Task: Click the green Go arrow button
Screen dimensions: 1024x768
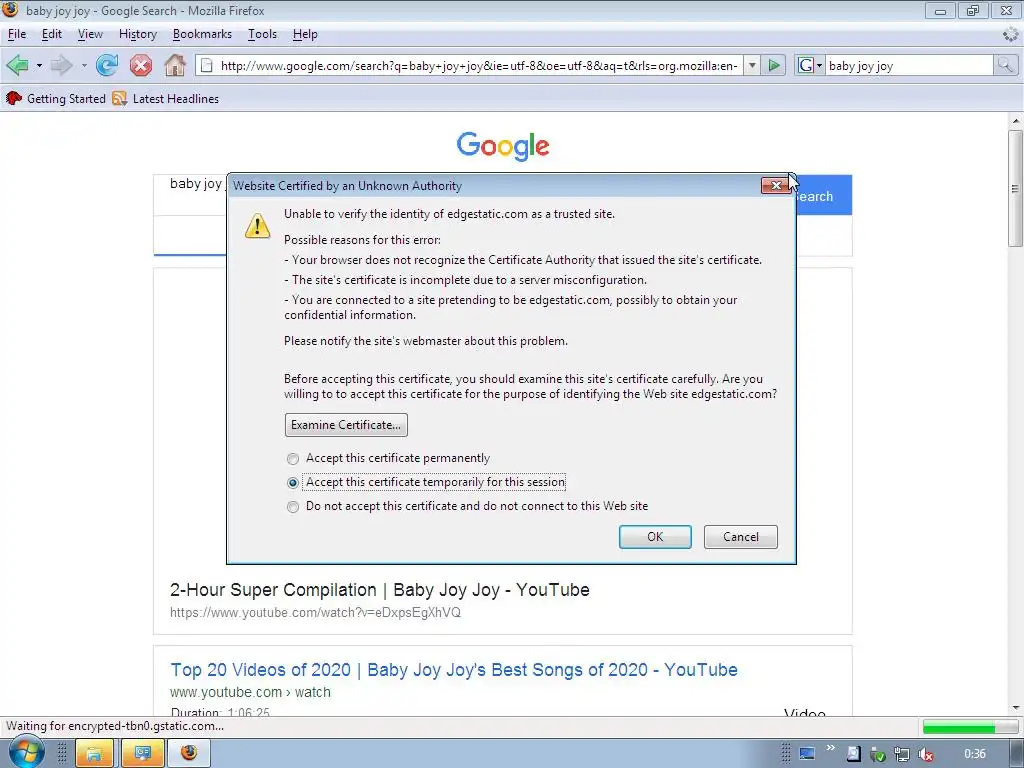Action: click(x=774, y=65)
